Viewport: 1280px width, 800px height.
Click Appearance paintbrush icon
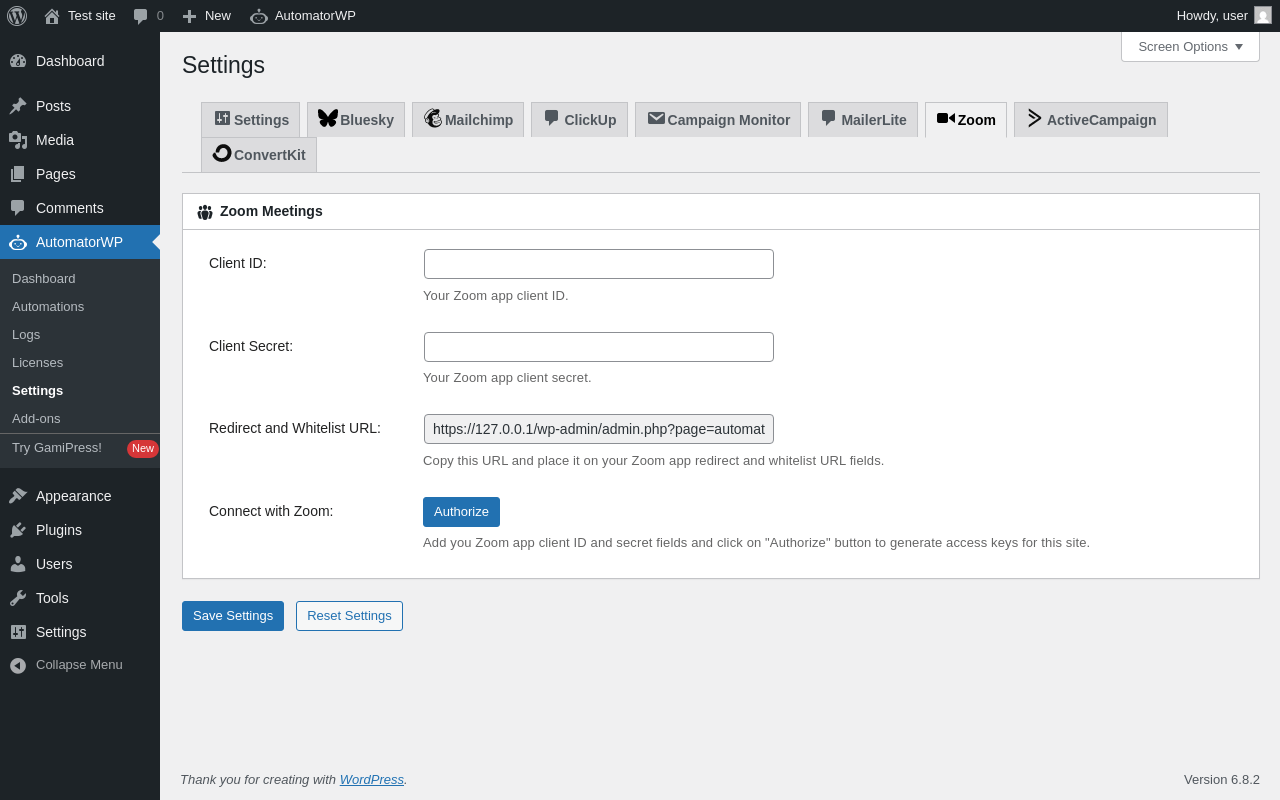tap(18, 496)
